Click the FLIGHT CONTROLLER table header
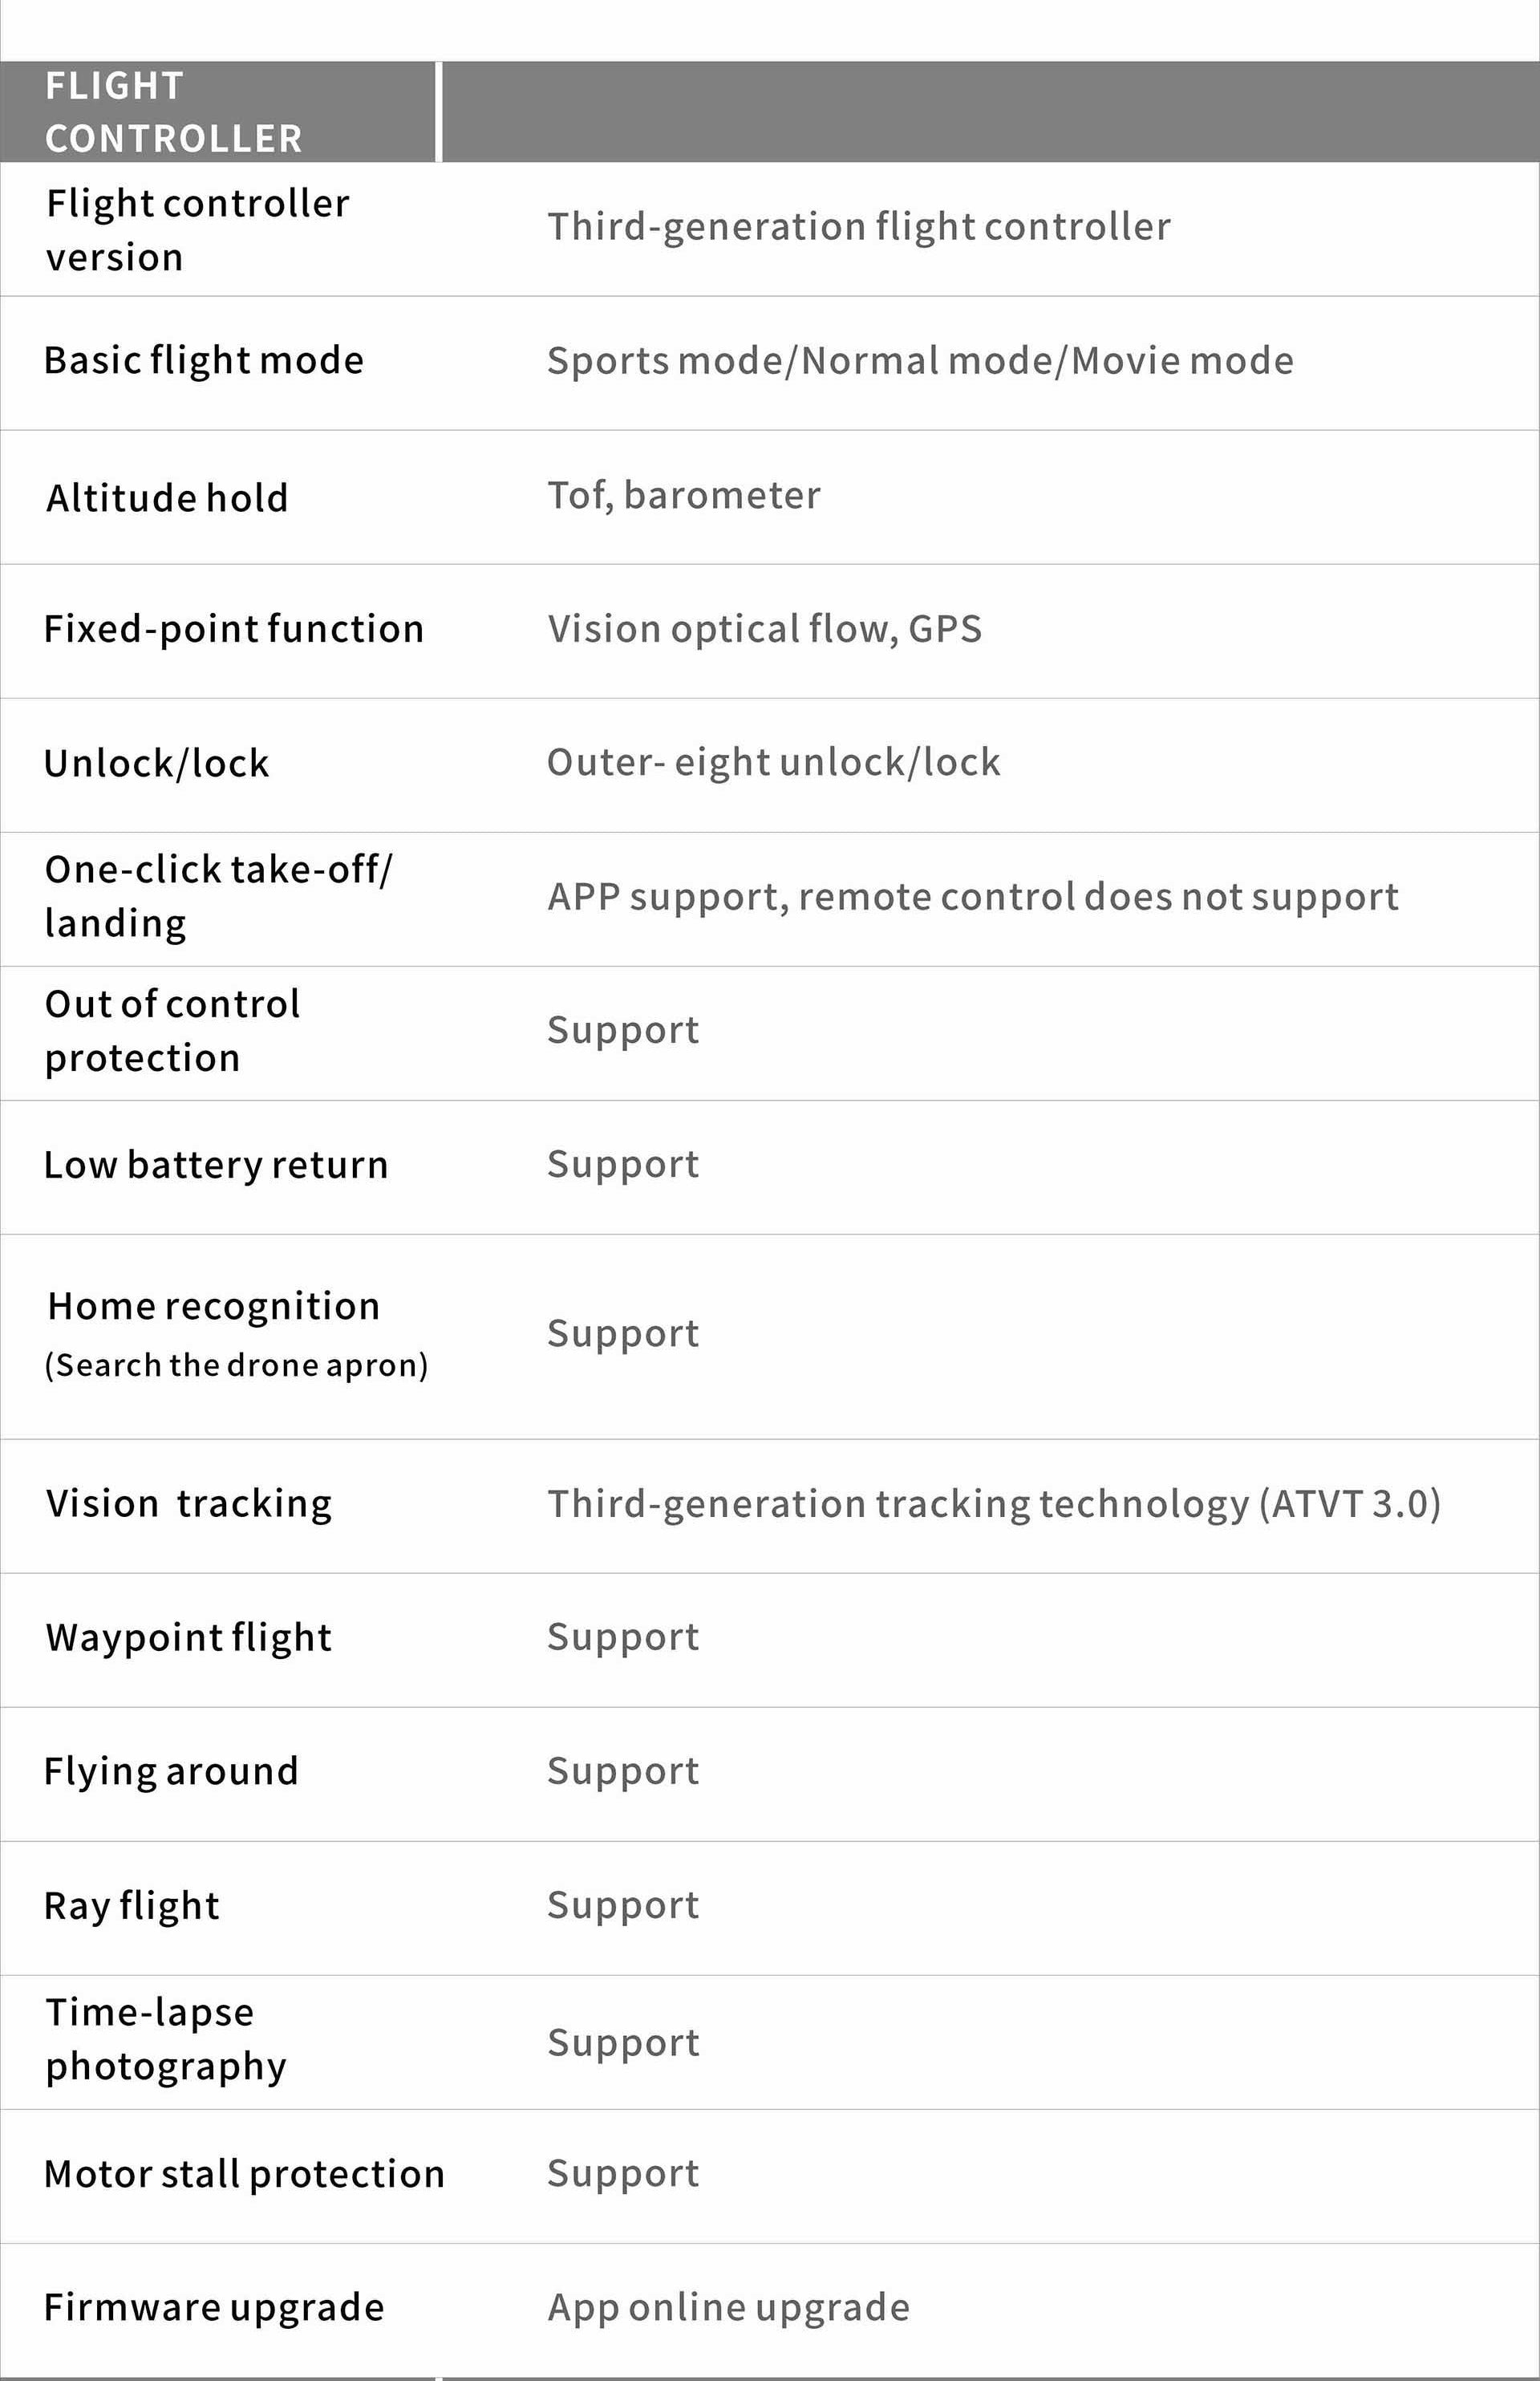This screenshot has height=2381, width=1540. coord(174,112)
